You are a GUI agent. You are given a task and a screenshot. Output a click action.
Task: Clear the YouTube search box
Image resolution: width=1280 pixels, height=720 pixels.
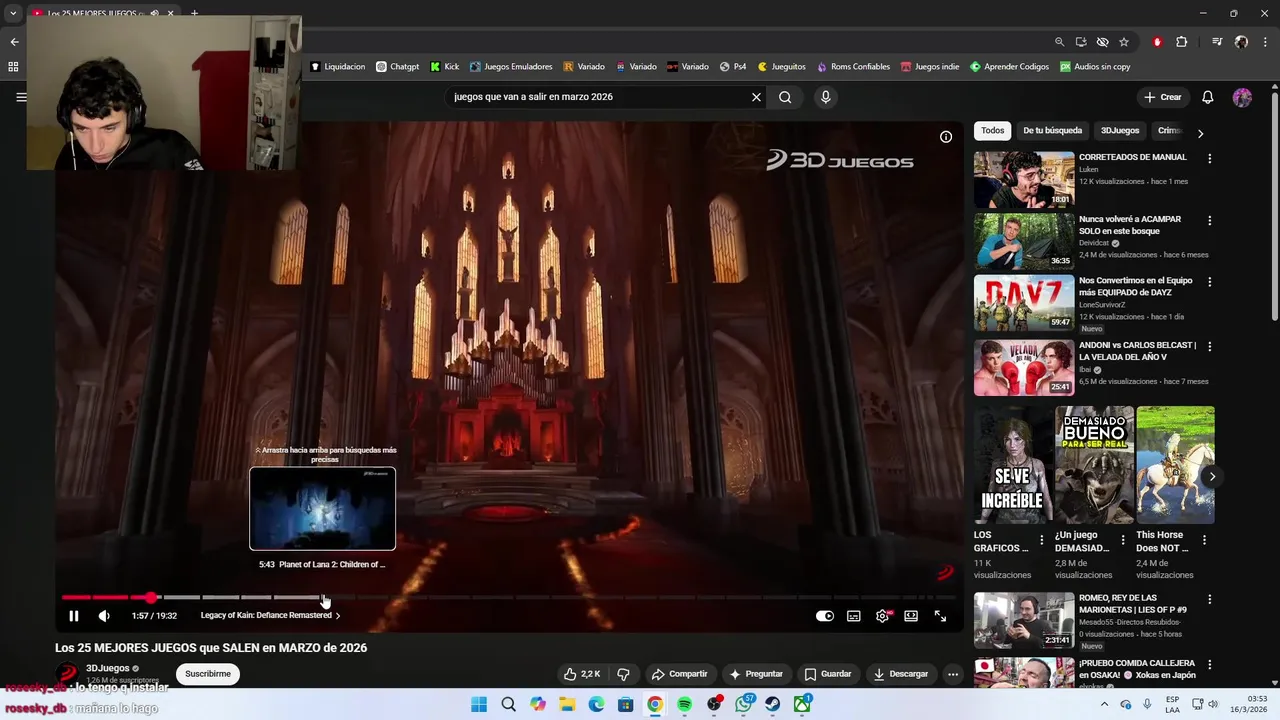(x=756, y=97)
